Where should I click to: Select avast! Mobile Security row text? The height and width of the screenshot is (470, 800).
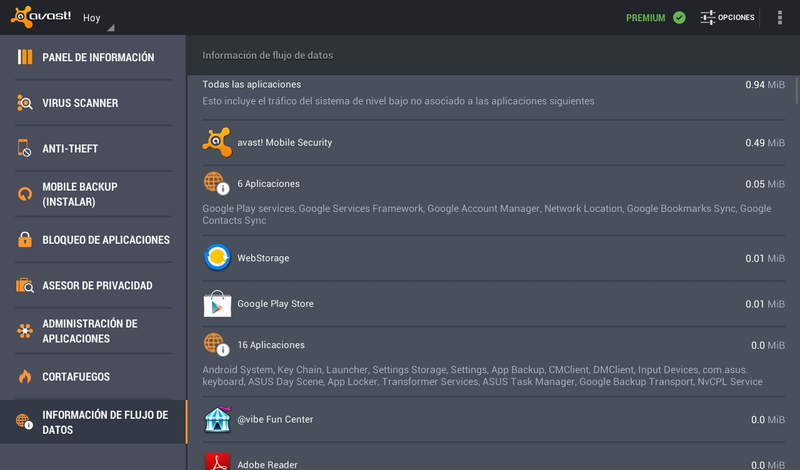pyautogui.click(x=284, y=142)
